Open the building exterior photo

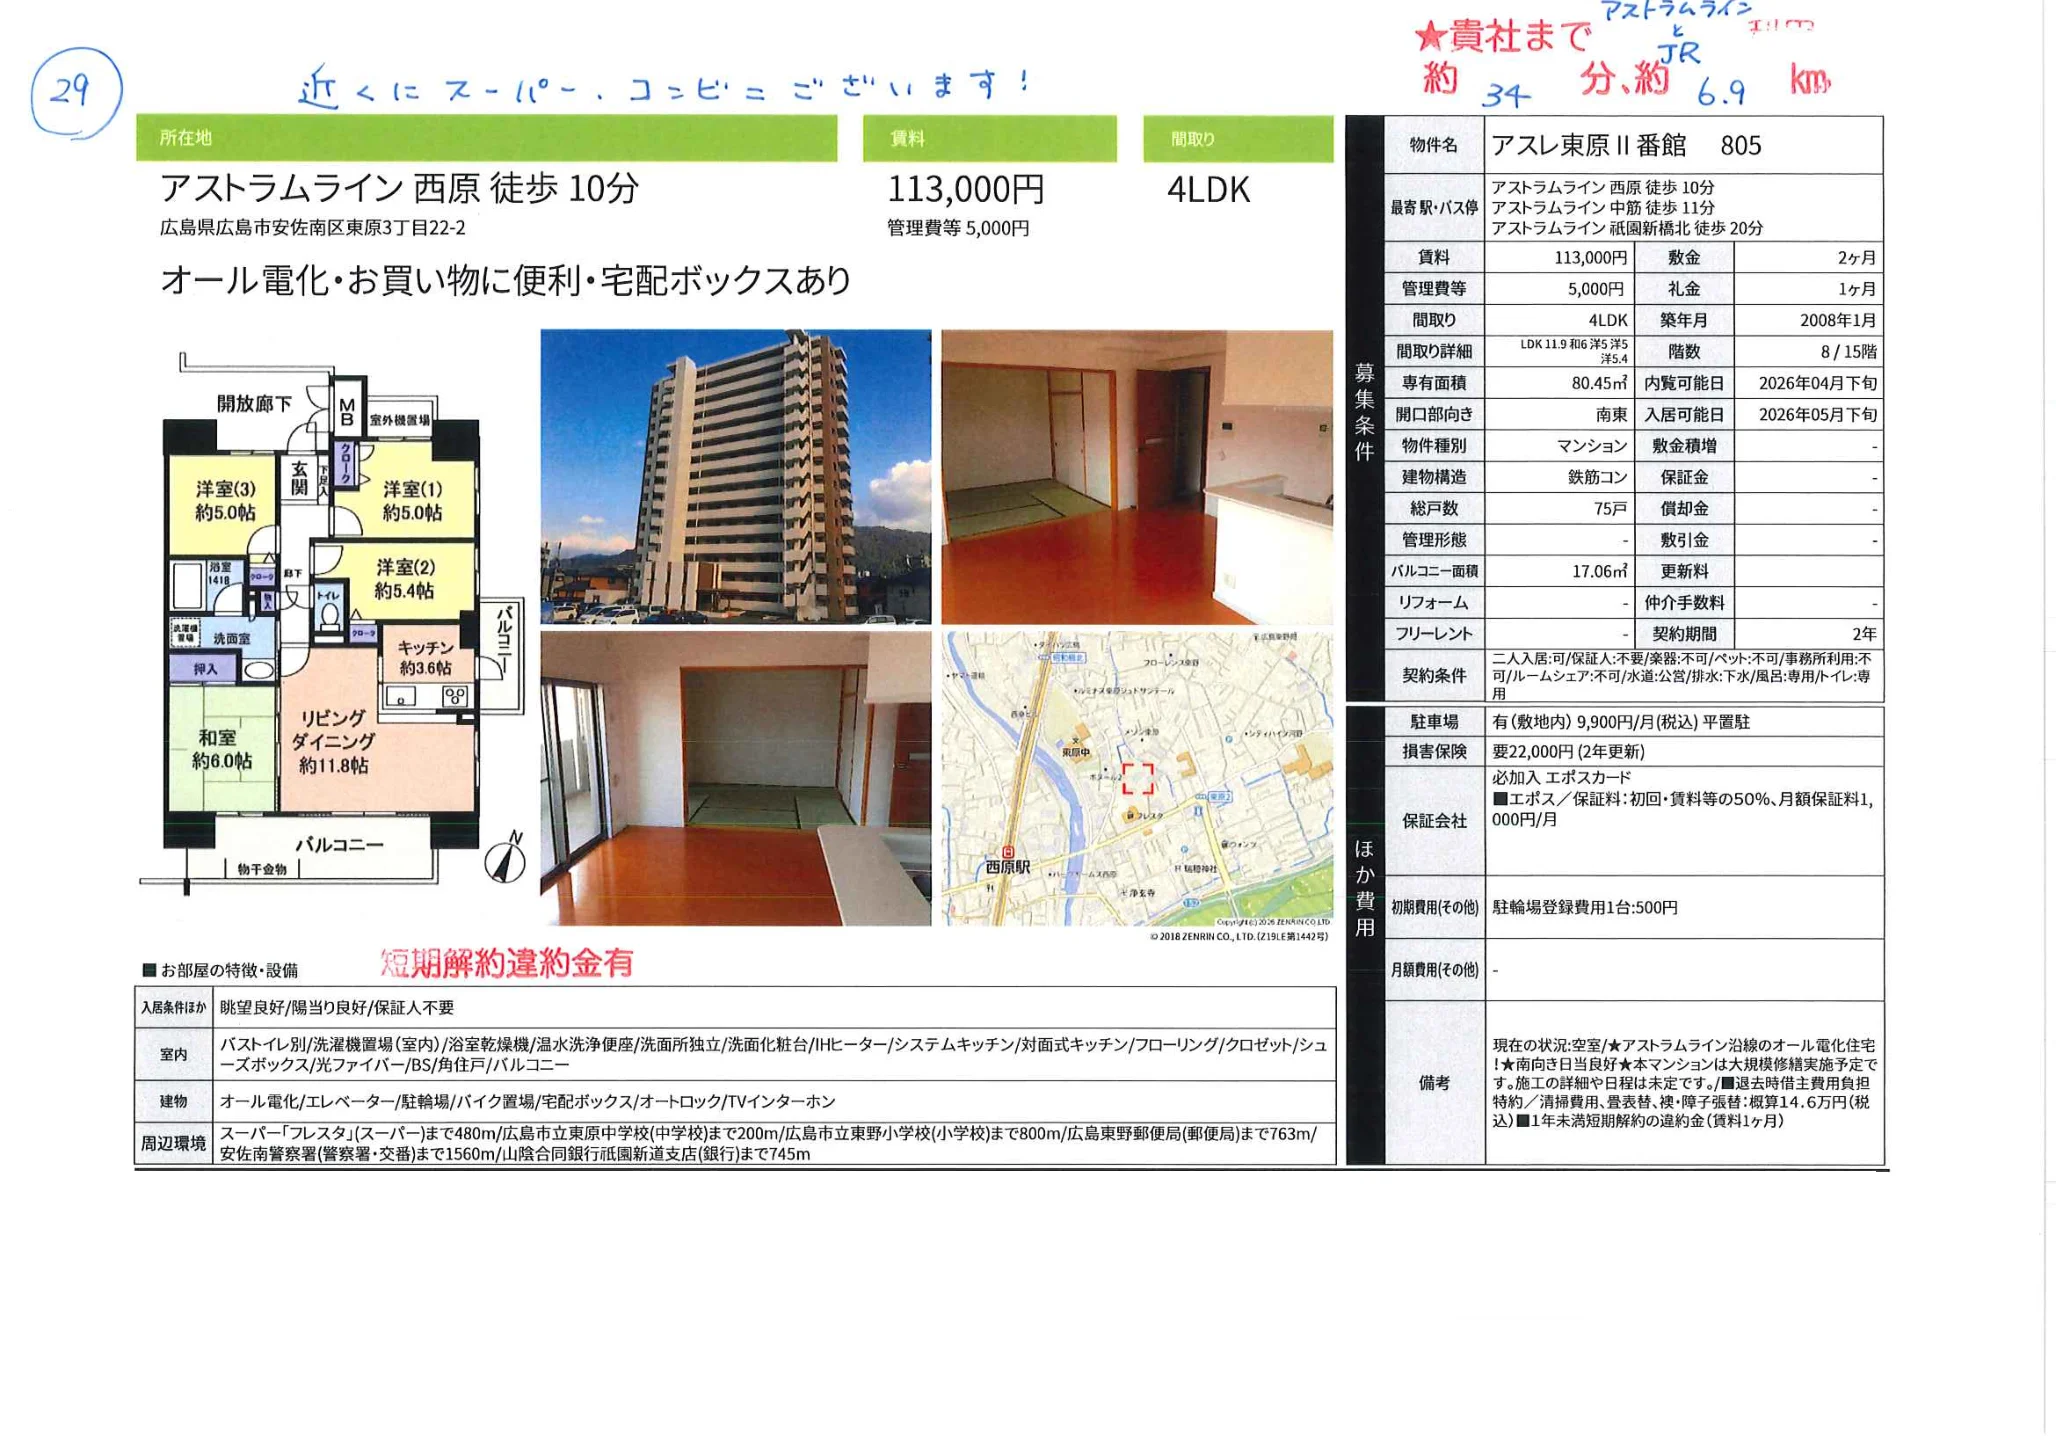click(735, 477)
